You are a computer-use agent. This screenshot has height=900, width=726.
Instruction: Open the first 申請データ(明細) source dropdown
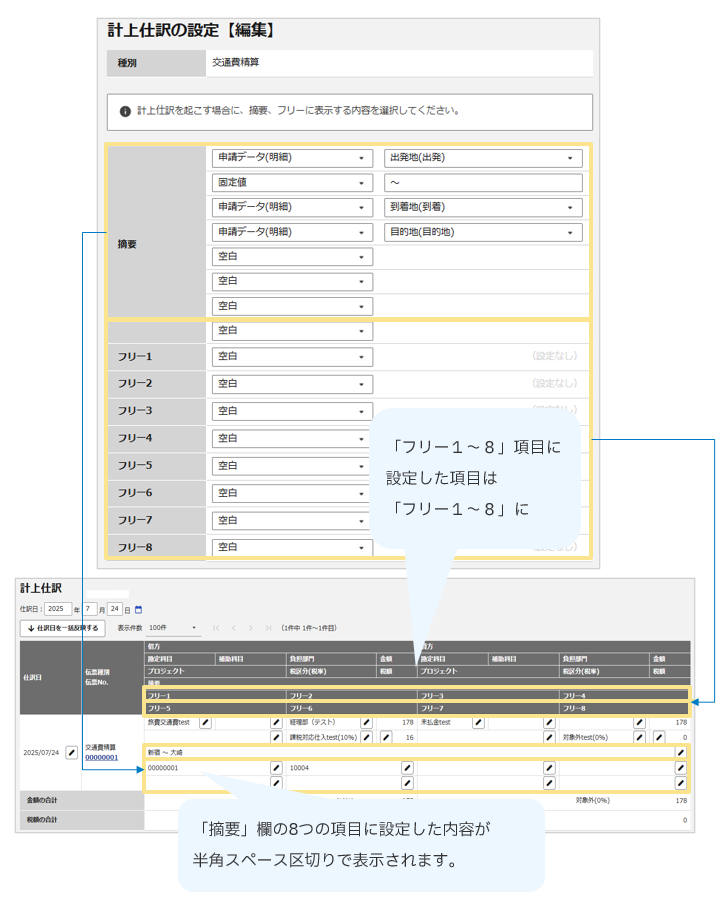tap(292, 158)
